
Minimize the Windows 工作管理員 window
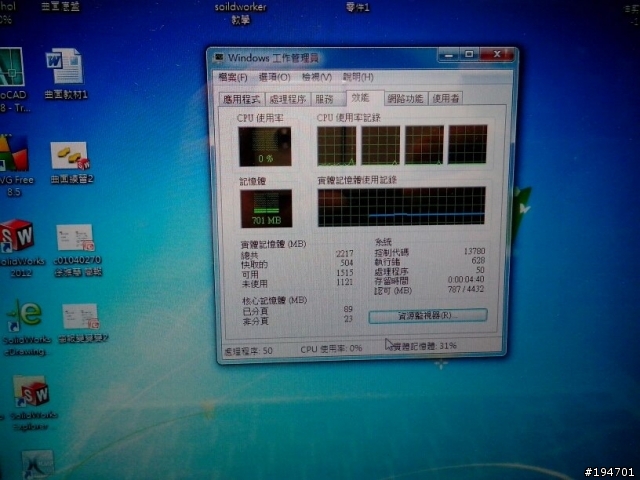(x=449, y=55)
